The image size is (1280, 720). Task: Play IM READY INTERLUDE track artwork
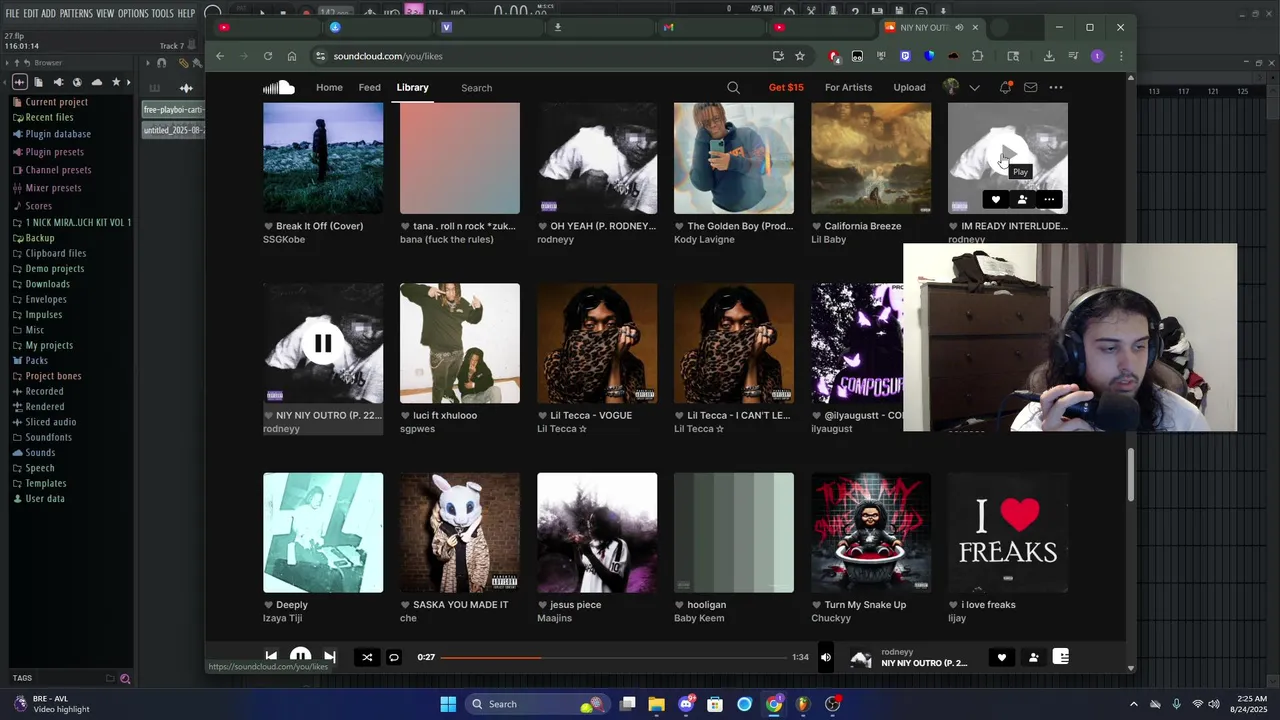(1007, 155)
